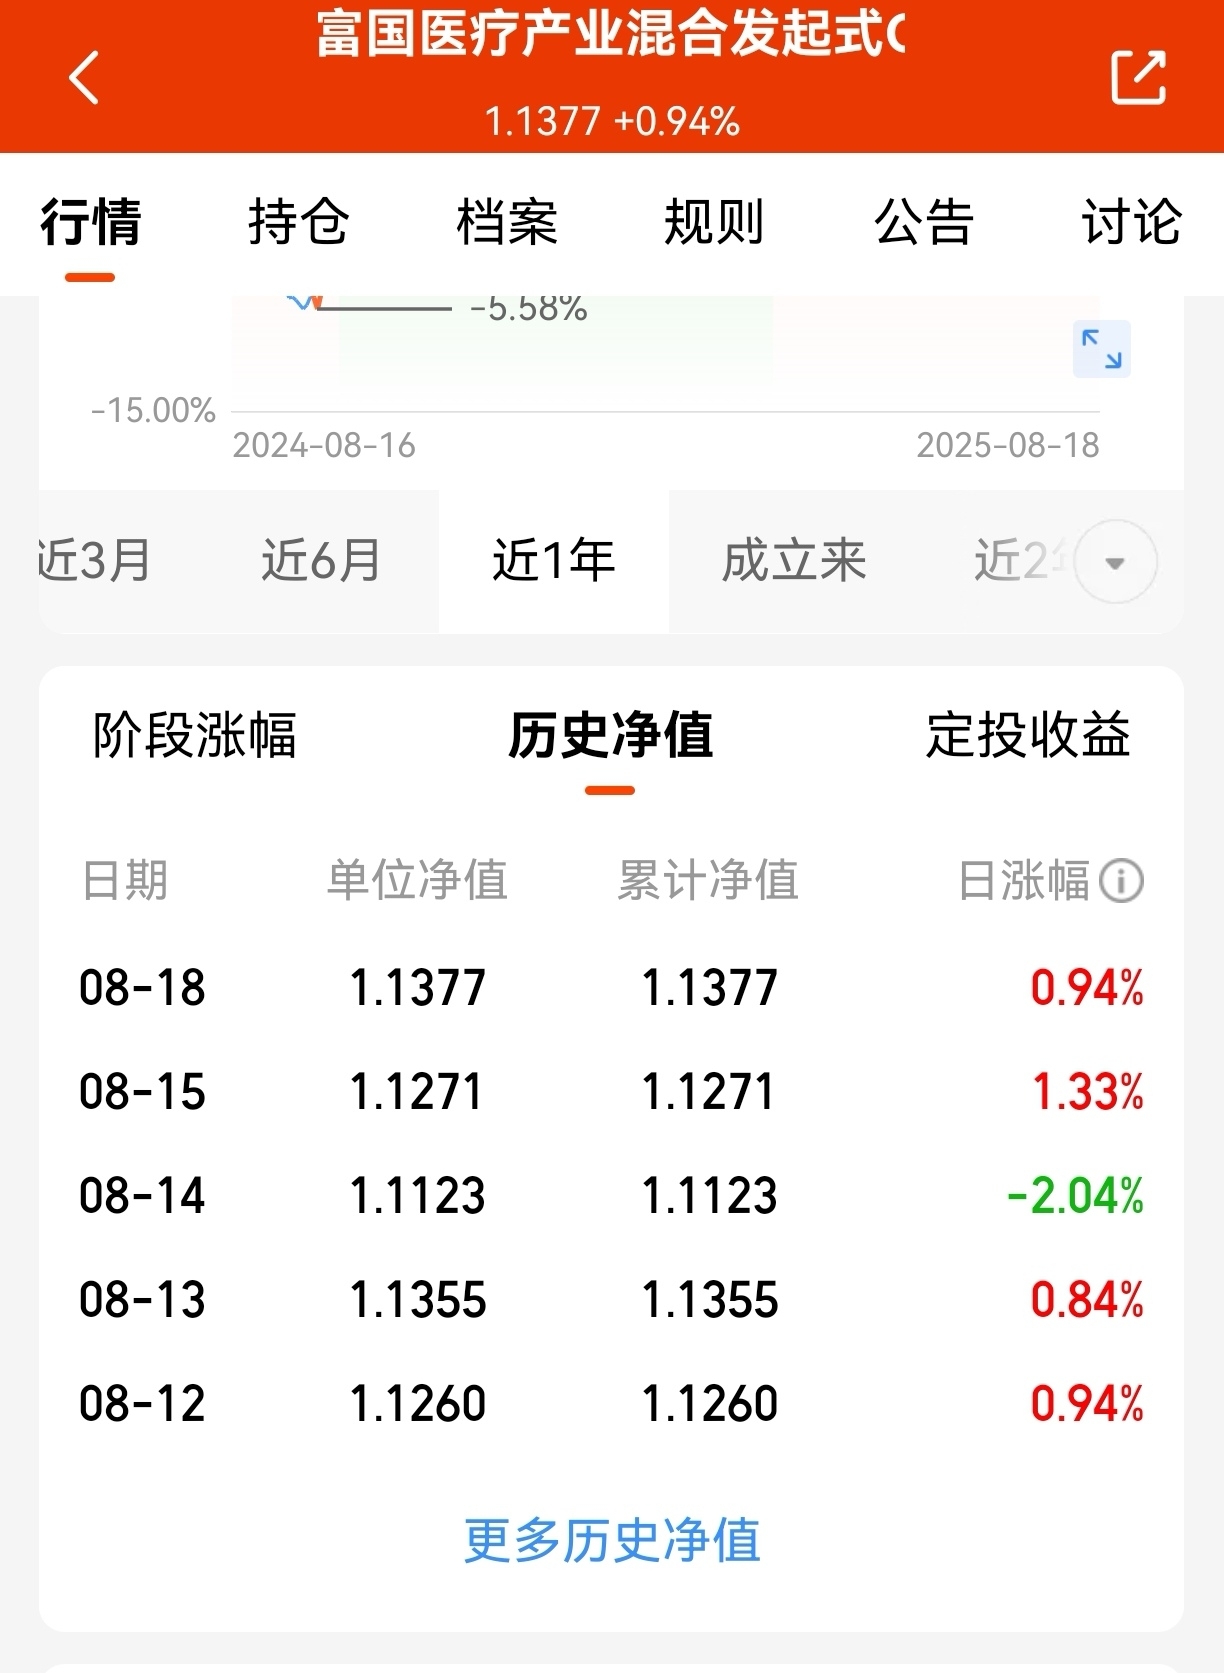Tap the chart start date 2024-08-16
1224x1673 pixels.
pos(324,445)
